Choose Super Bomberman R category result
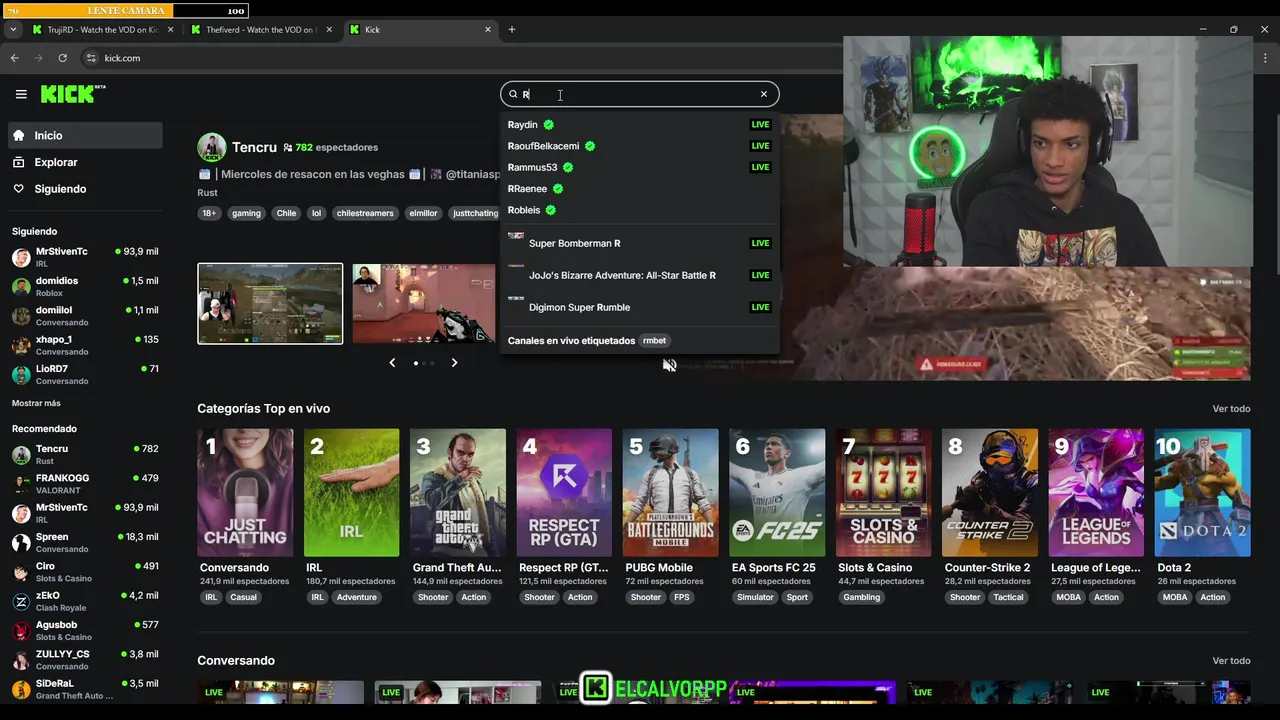The height and width of the screenshot is (720, 1280). (639, 243)
